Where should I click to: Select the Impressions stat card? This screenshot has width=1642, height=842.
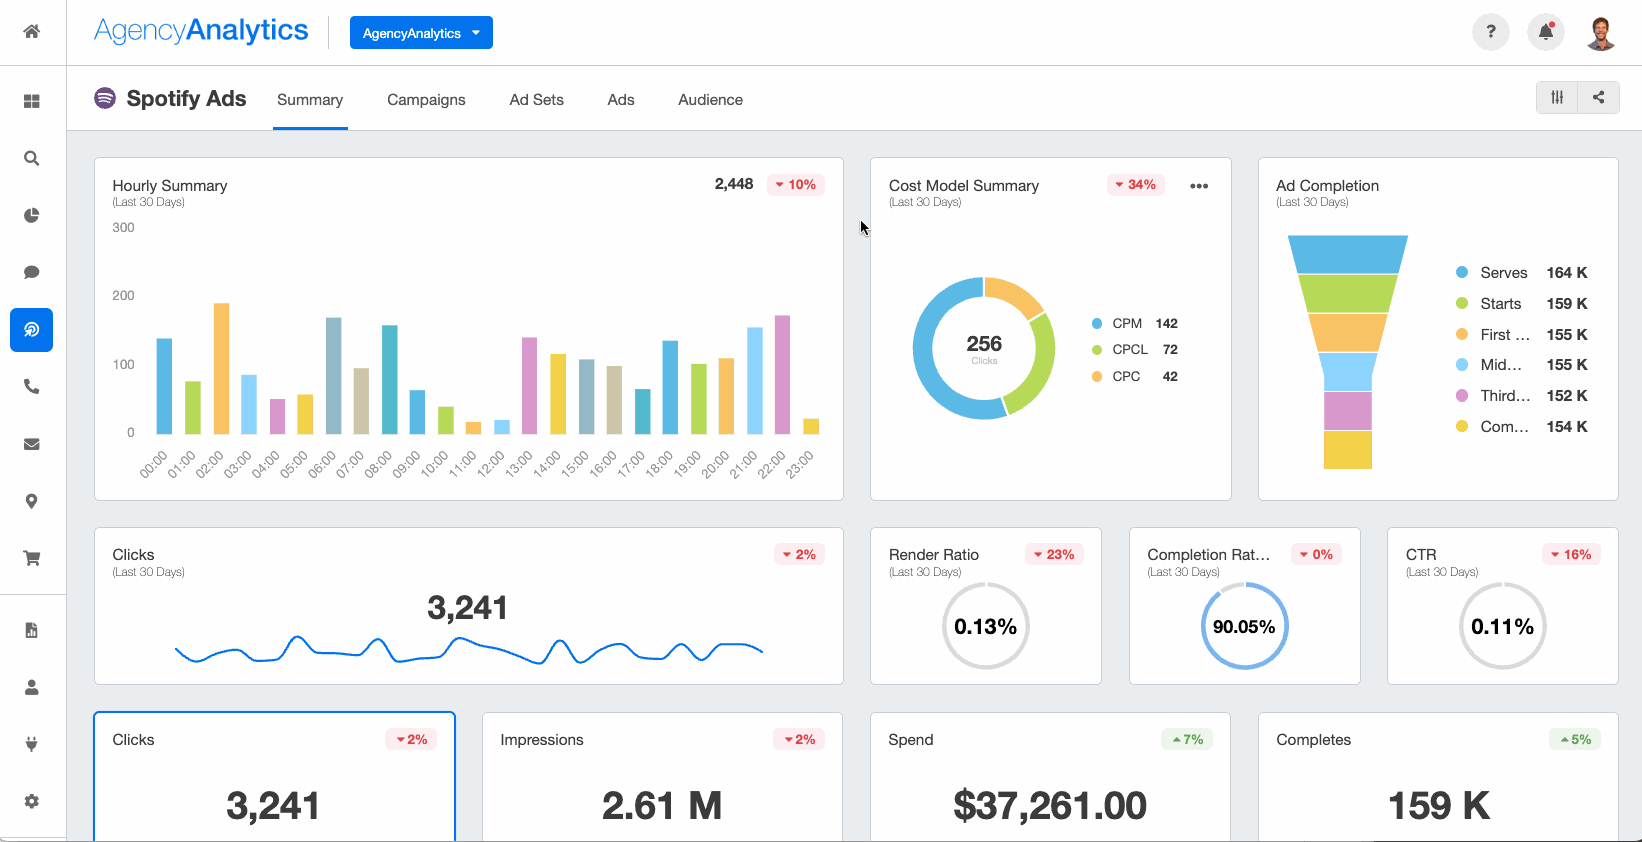coord(662,777)
